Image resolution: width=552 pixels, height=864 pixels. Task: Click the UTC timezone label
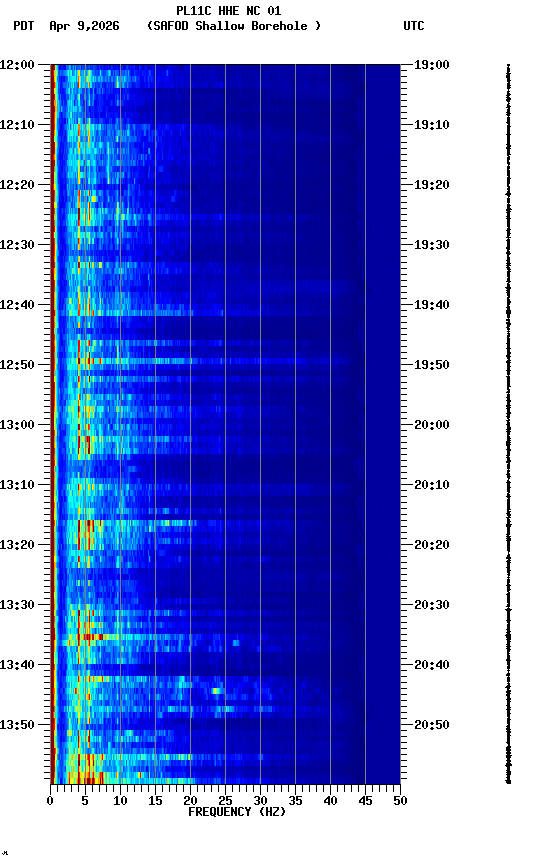point(414,26)
